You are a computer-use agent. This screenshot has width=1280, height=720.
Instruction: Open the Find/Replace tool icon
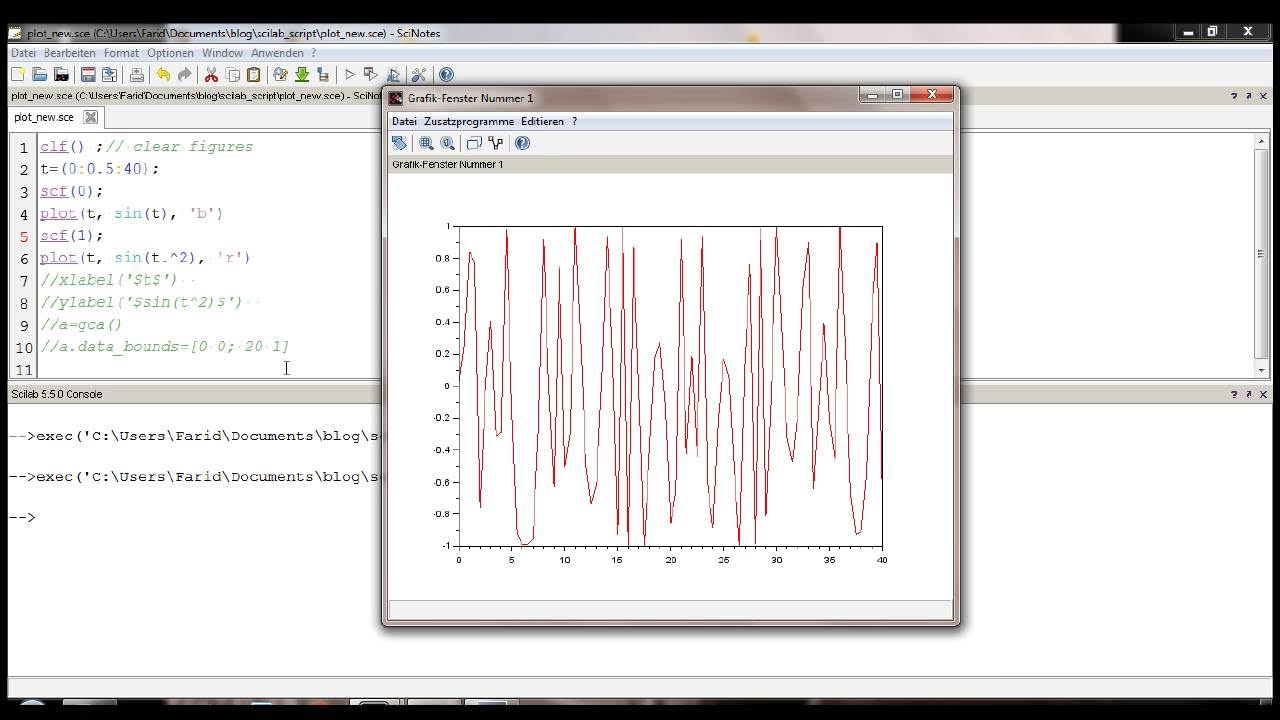[280, 74]
